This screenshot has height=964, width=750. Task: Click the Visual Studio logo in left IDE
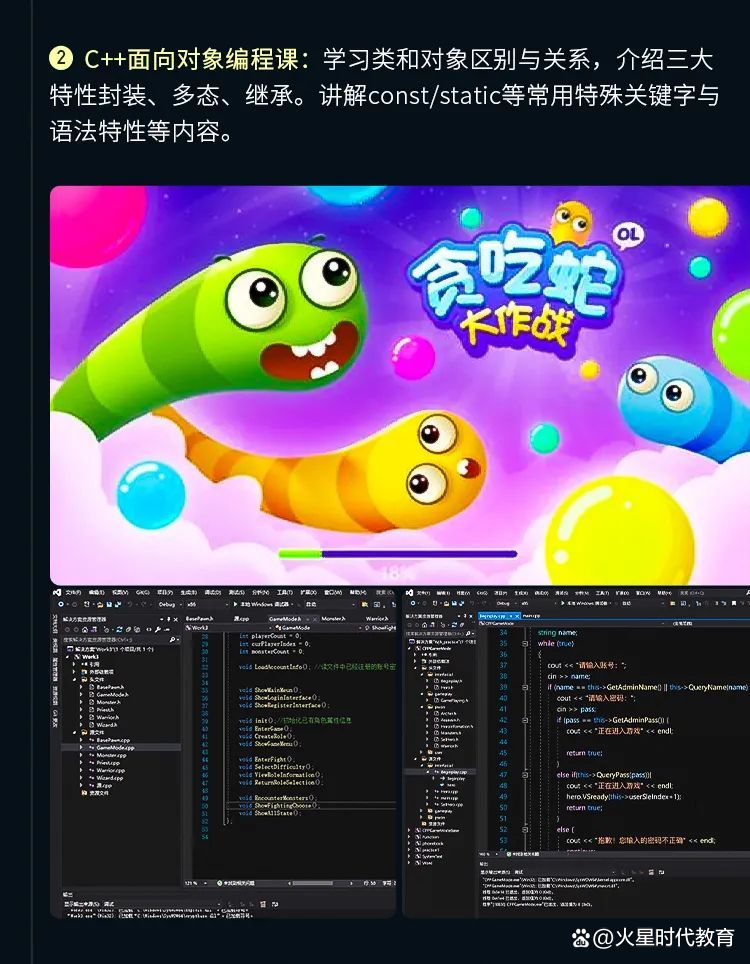[57, 592]
